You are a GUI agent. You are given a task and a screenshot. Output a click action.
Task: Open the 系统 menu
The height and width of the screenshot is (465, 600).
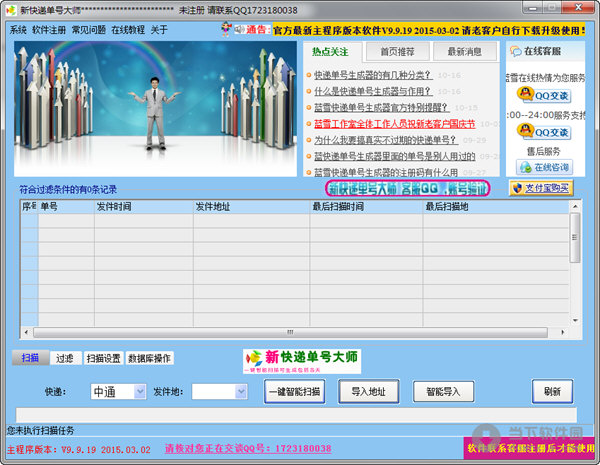tap(18, 30)
